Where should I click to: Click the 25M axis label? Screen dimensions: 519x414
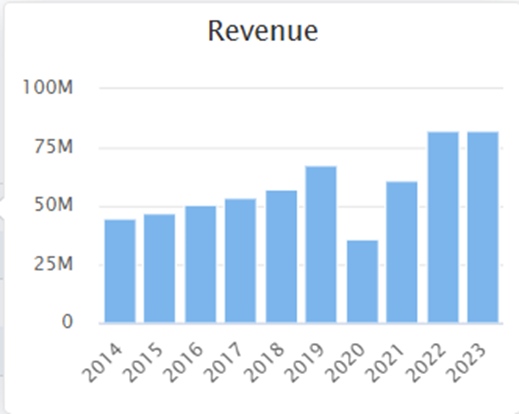53,264
